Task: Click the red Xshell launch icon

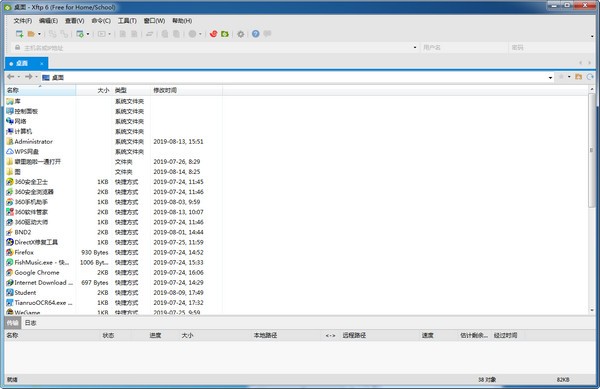Action: coord(214,34)
